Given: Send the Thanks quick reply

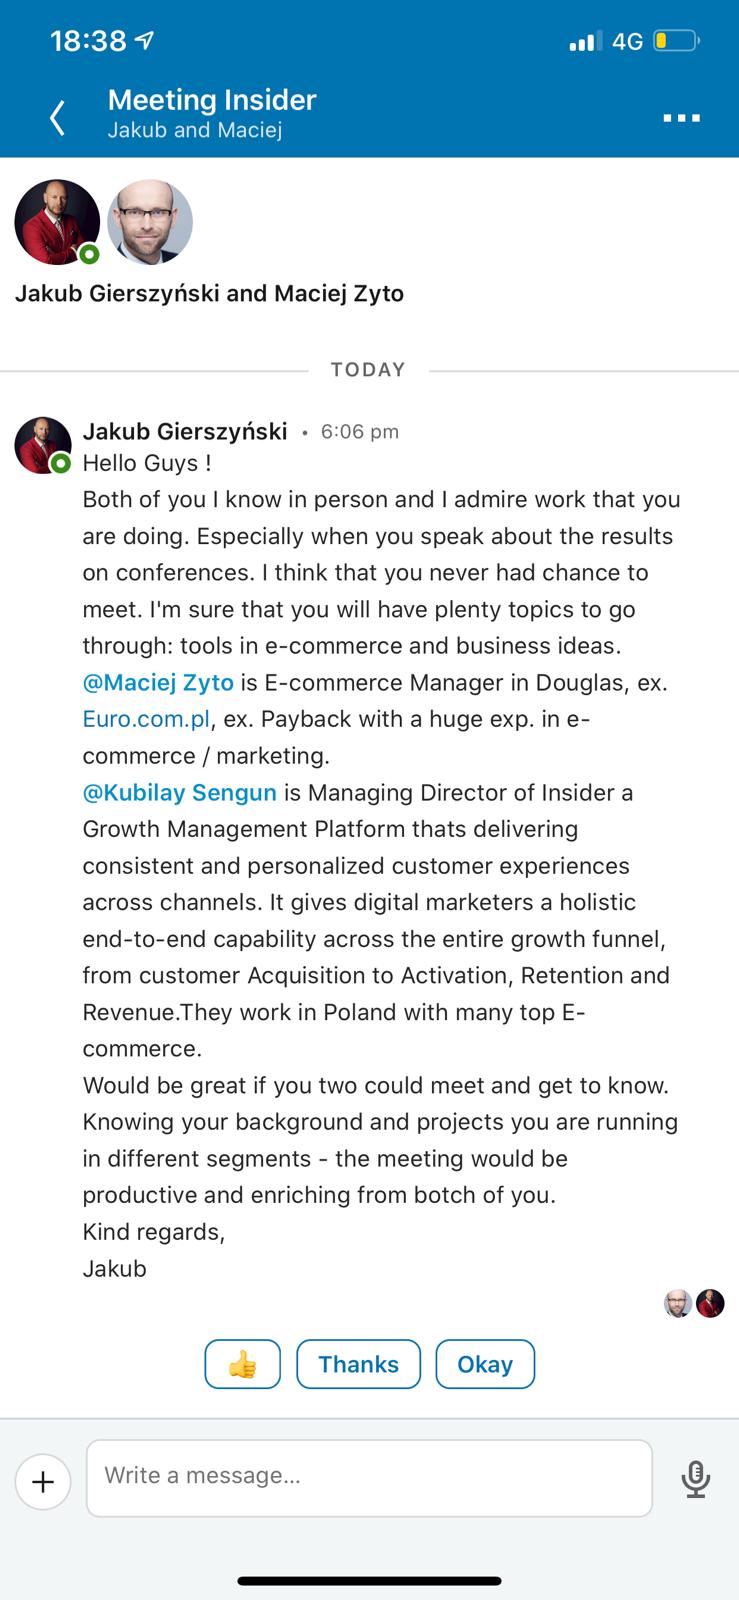Looking at the screenshot, I should coord(358,1364).
